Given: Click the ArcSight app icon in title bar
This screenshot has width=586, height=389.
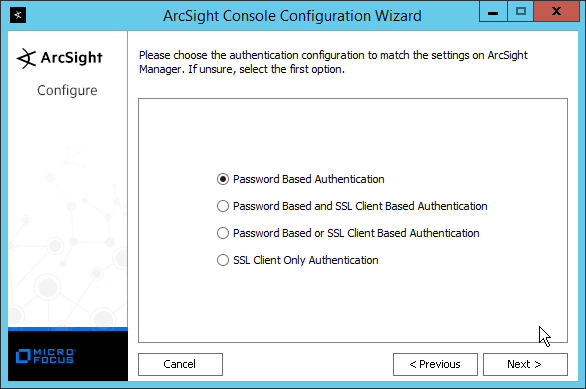Looking at the screenshot, I should click(18, 15).
